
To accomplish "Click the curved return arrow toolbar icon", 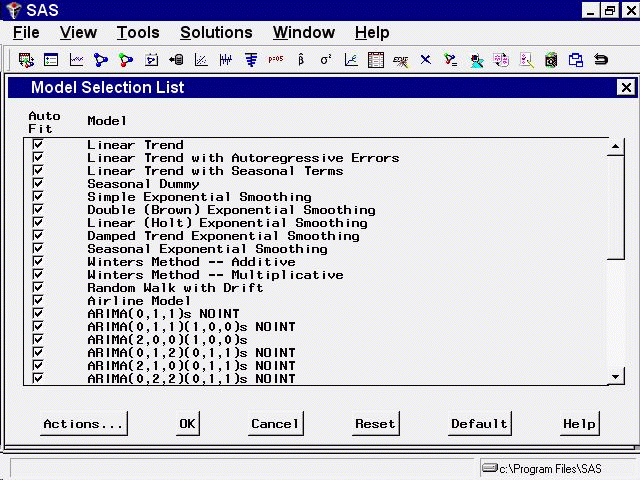I will 601,60.
